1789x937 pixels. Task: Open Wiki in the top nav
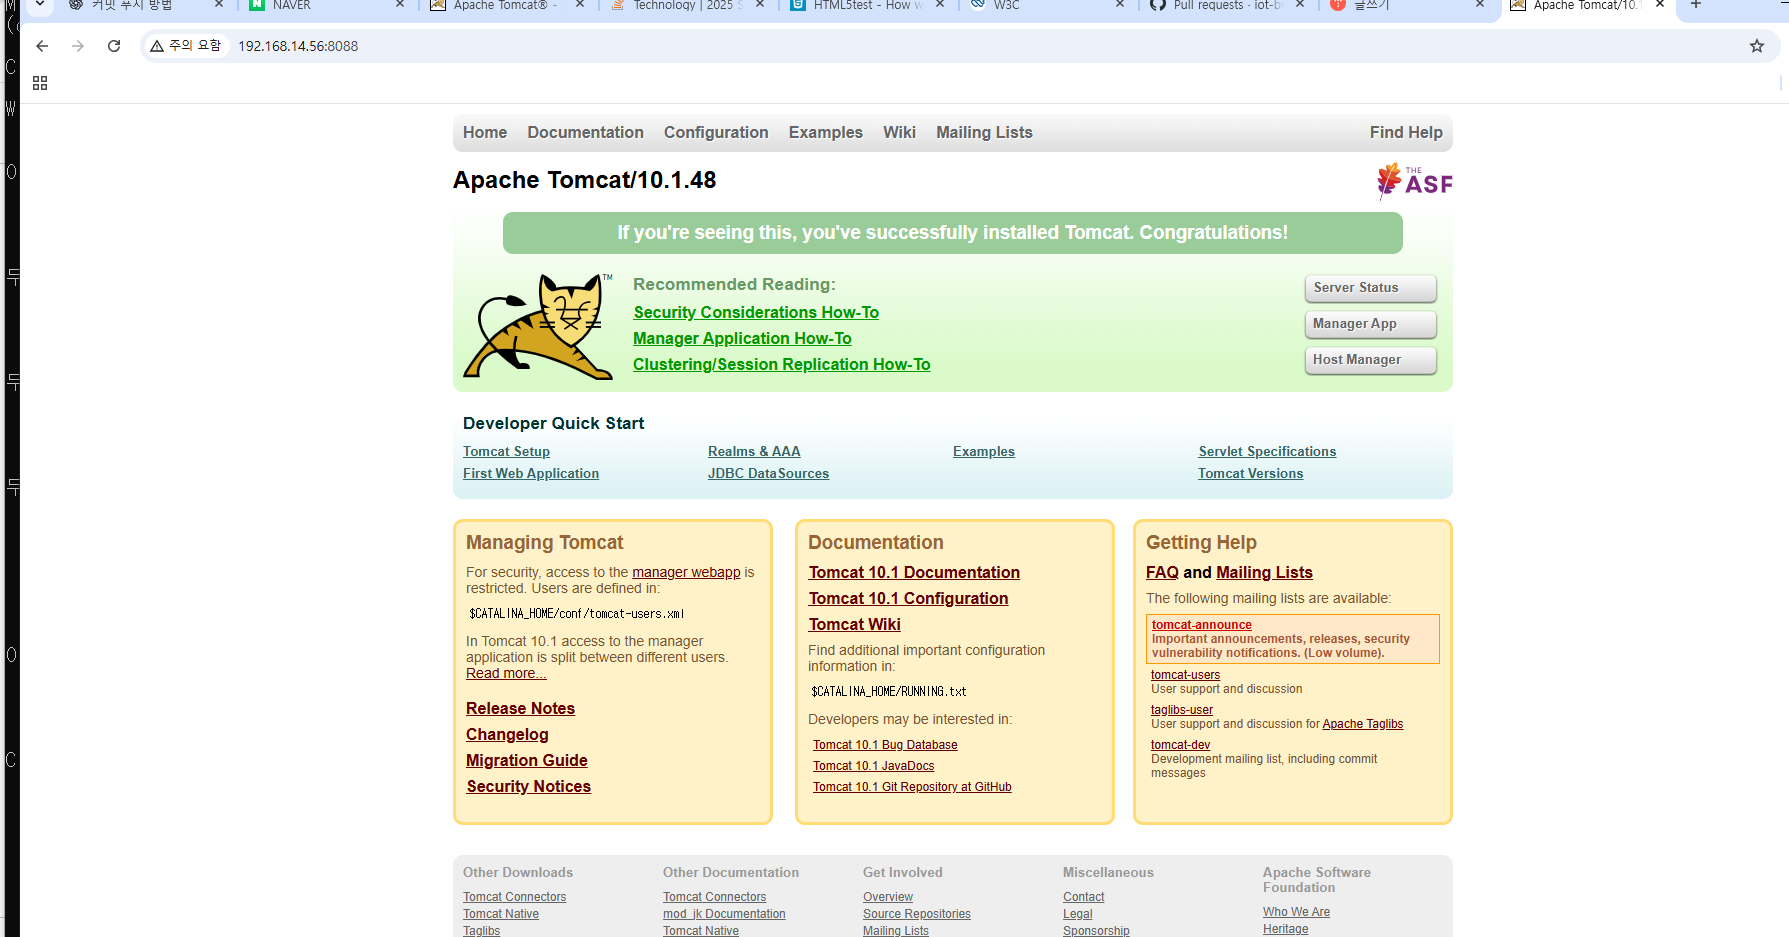tap(899, 132)
